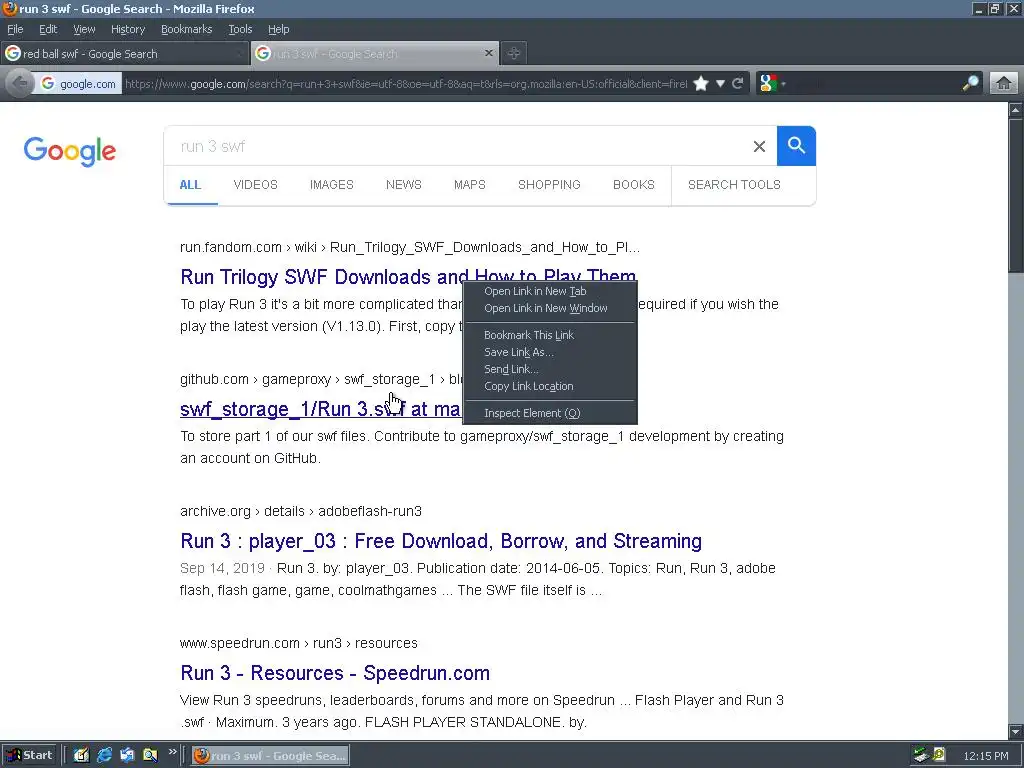Click network tray icon
Screen dimensions: 1024x768
click(x=921, y=756)
